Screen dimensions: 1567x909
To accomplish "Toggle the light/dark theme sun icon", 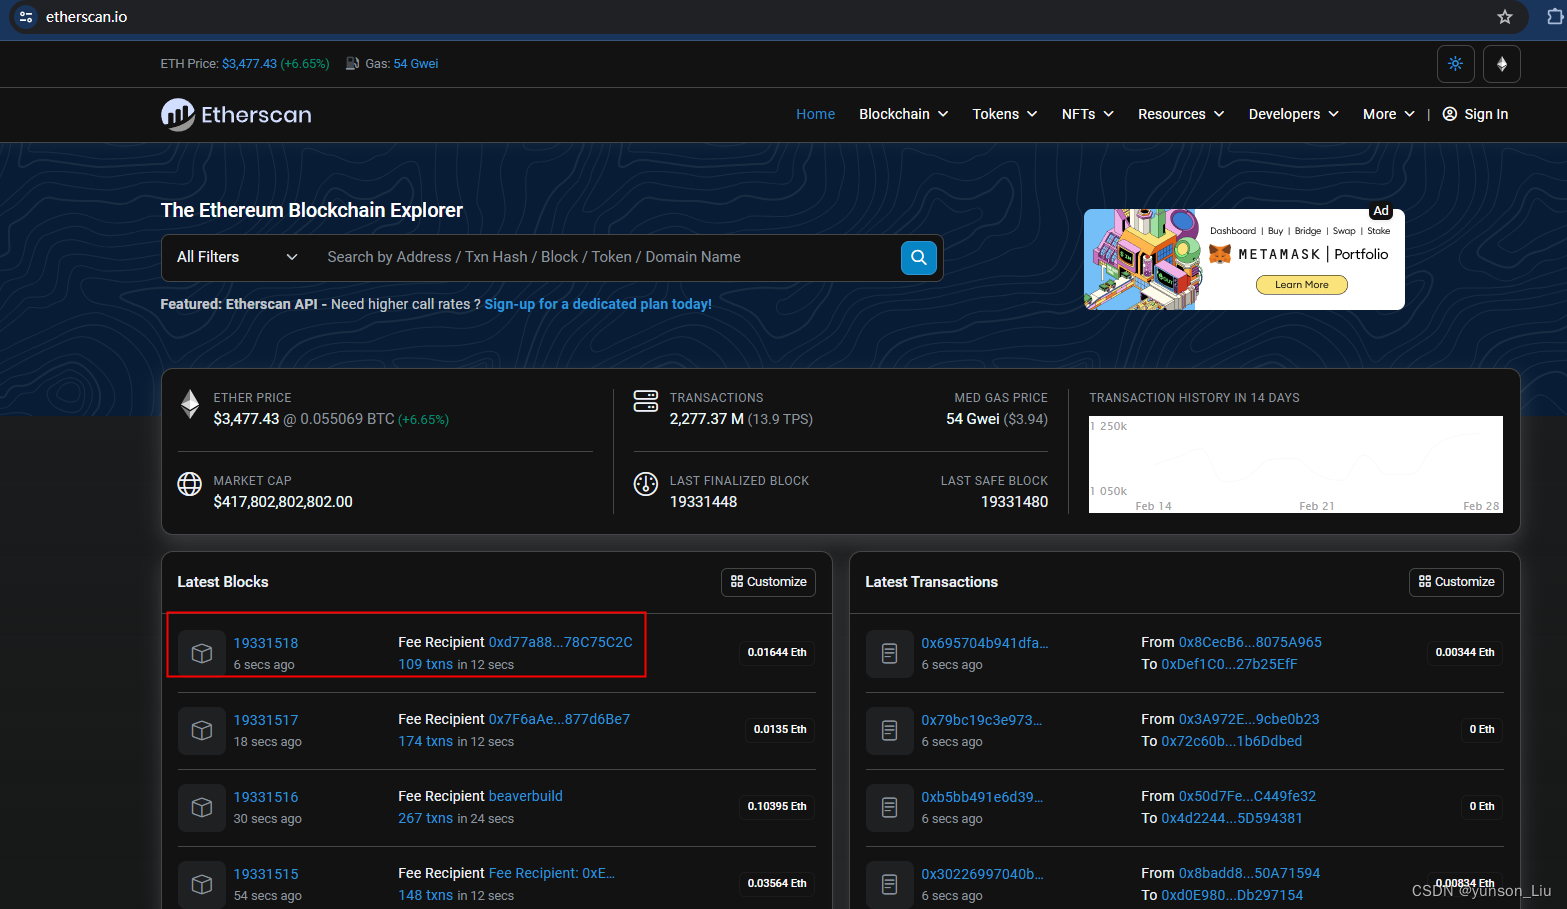I will click(1455, 64).
